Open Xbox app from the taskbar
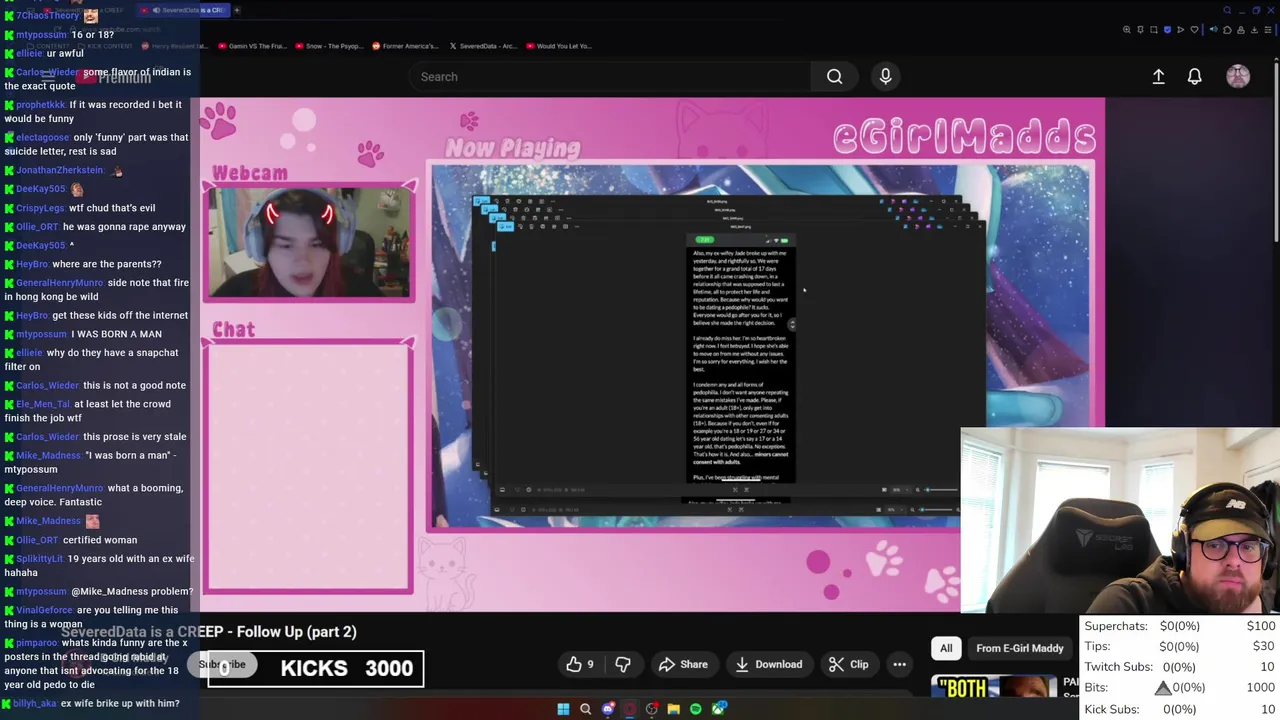The width and height of the screenshot is (1280, 720). [x=719, y=709]
